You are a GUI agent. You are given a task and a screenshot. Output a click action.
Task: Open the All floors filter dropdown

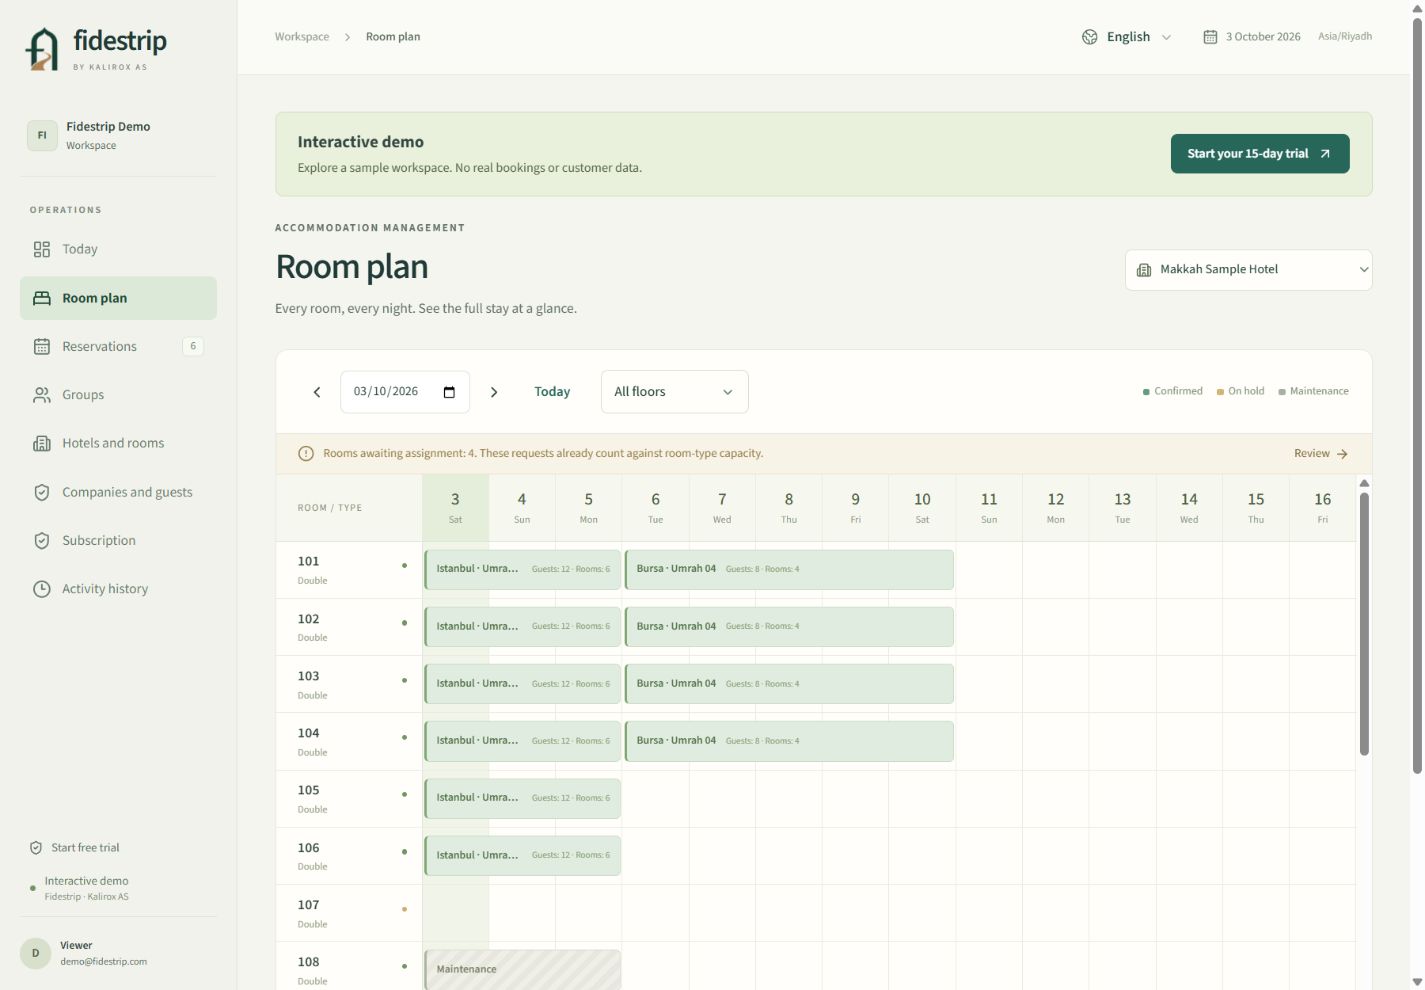point(674,392)
